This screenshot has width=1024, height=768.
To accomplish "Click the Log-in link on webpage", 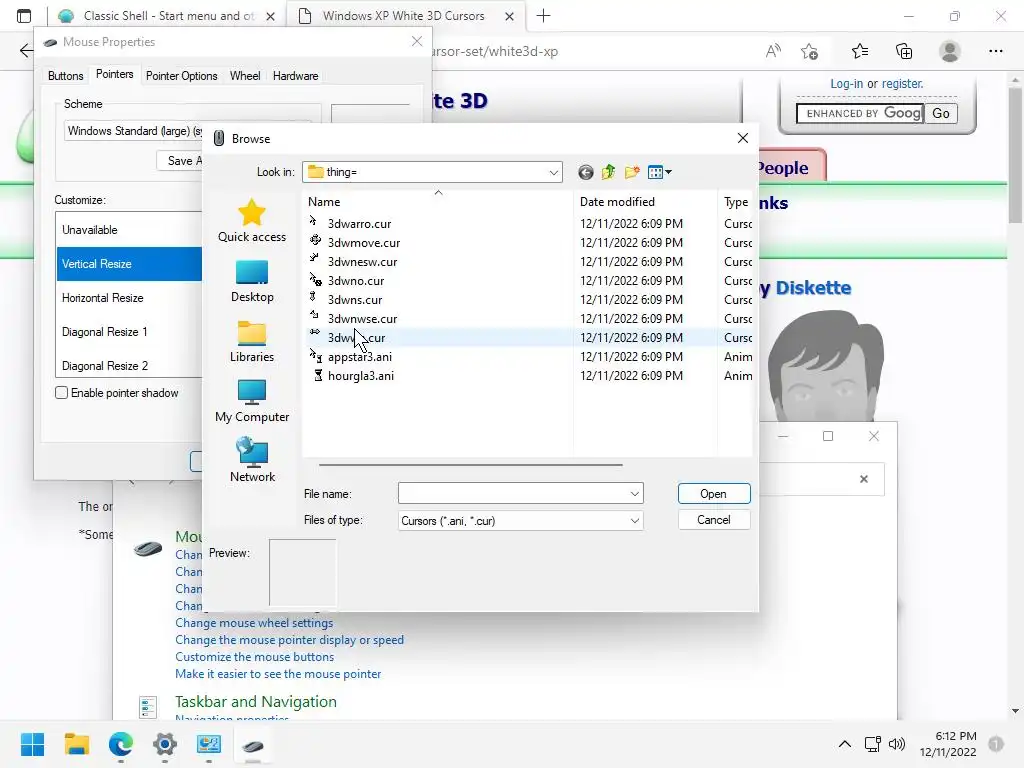I will point(846,84).
